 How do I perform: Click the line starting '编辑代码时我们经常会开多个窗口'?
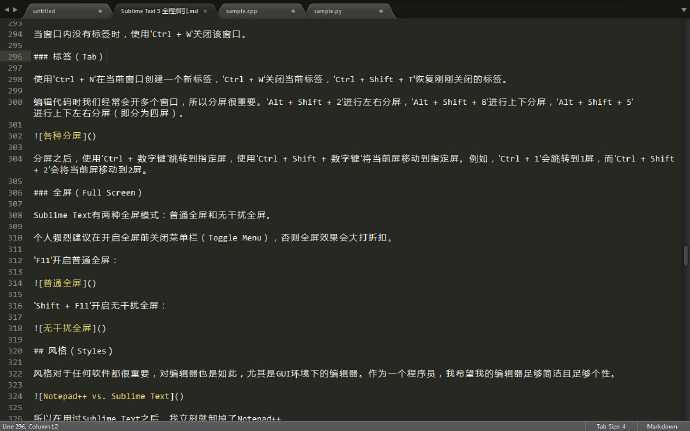pos(333,107)
